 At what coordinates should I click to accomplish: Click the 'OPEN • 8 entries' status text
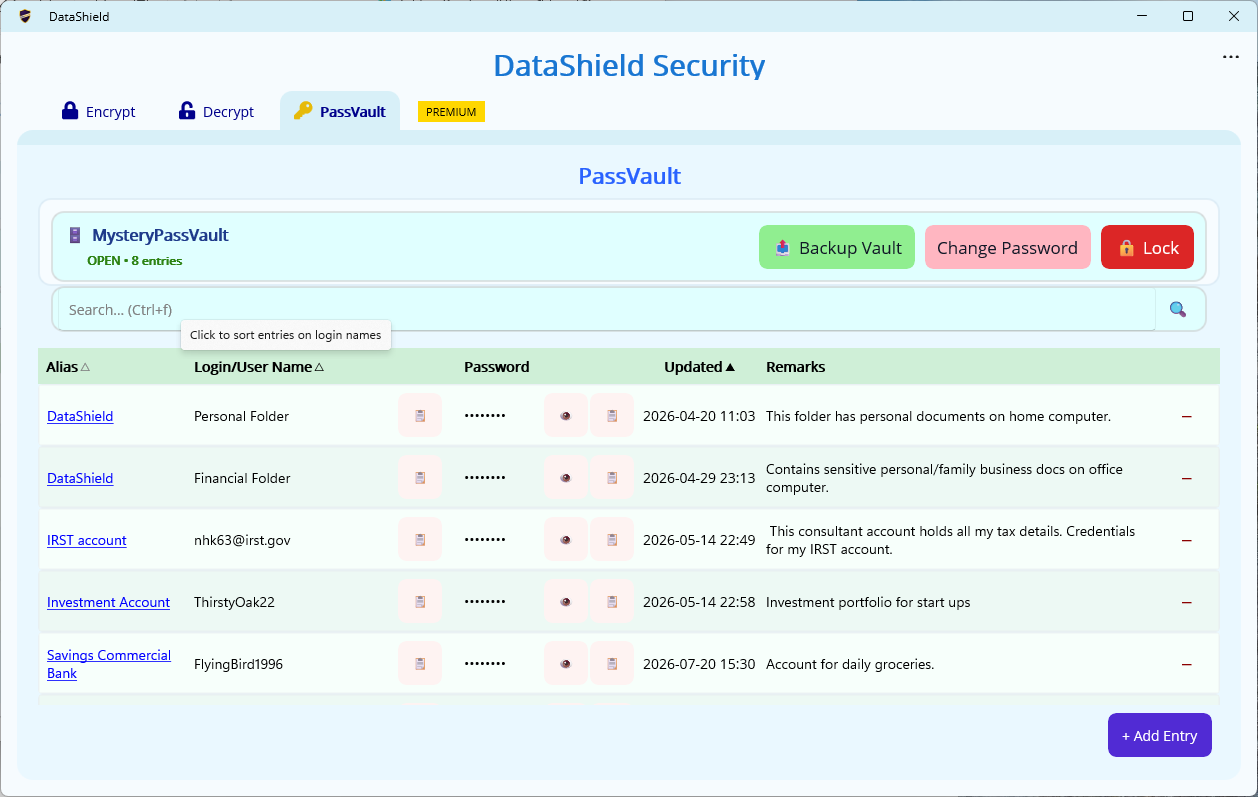point(135,261)
